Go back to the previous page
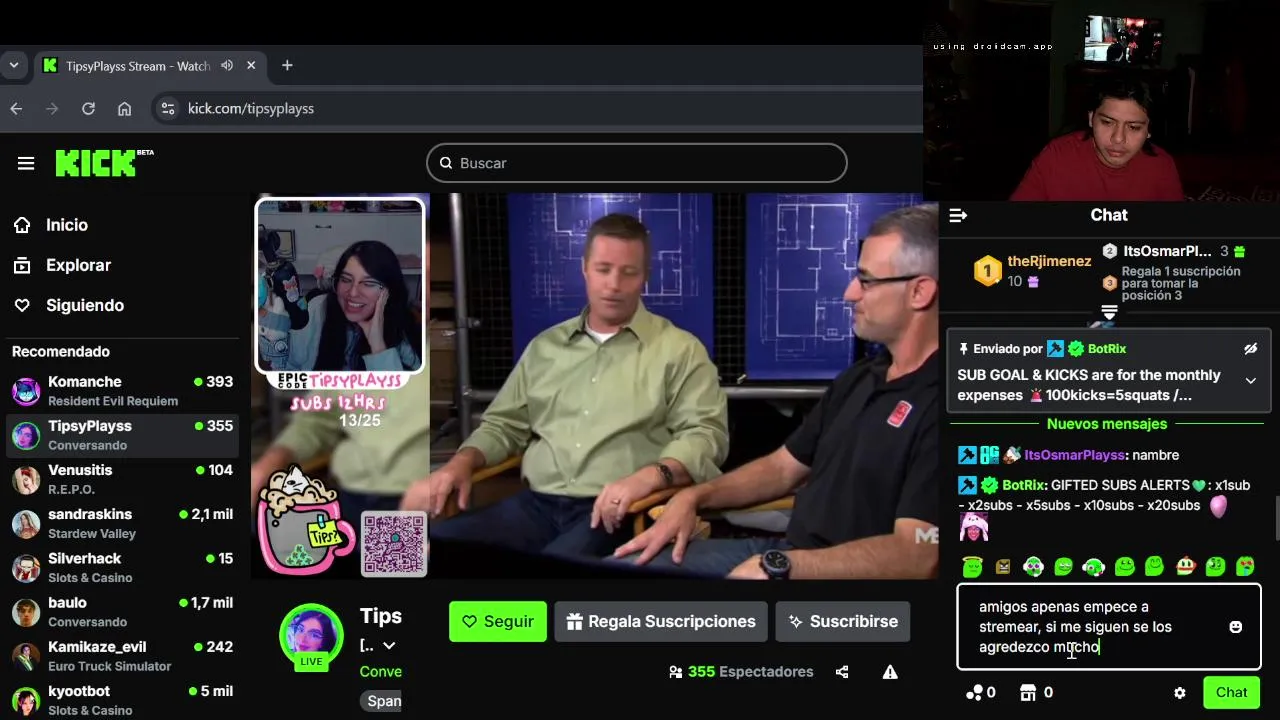Image resolution: width=1280 pixels, height=720 pixels. 16,108
